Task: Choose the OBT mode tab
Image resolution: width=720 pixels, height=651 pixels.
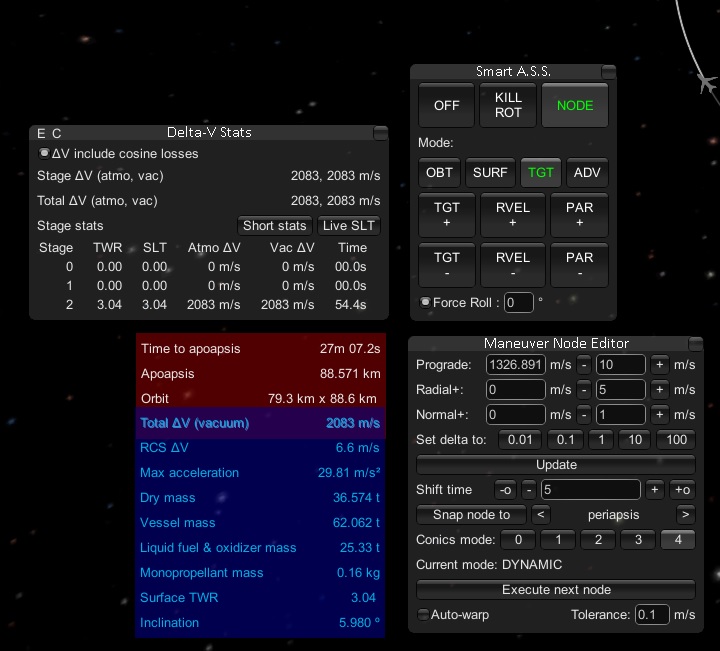Action: coord(439,173)
